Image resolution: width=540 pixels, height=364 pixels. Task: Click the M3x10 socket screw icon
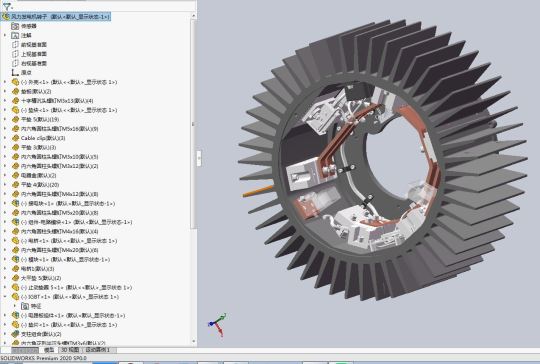15,156
